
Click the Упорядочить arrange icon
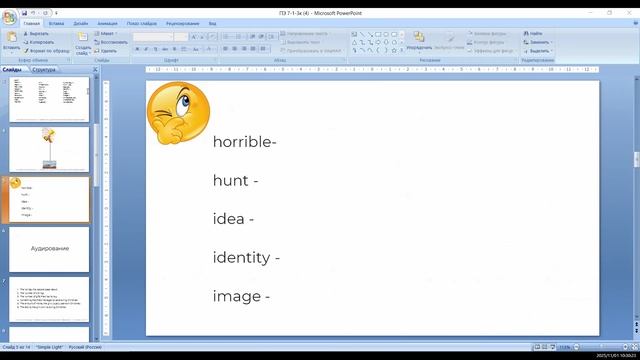[419, 37]
